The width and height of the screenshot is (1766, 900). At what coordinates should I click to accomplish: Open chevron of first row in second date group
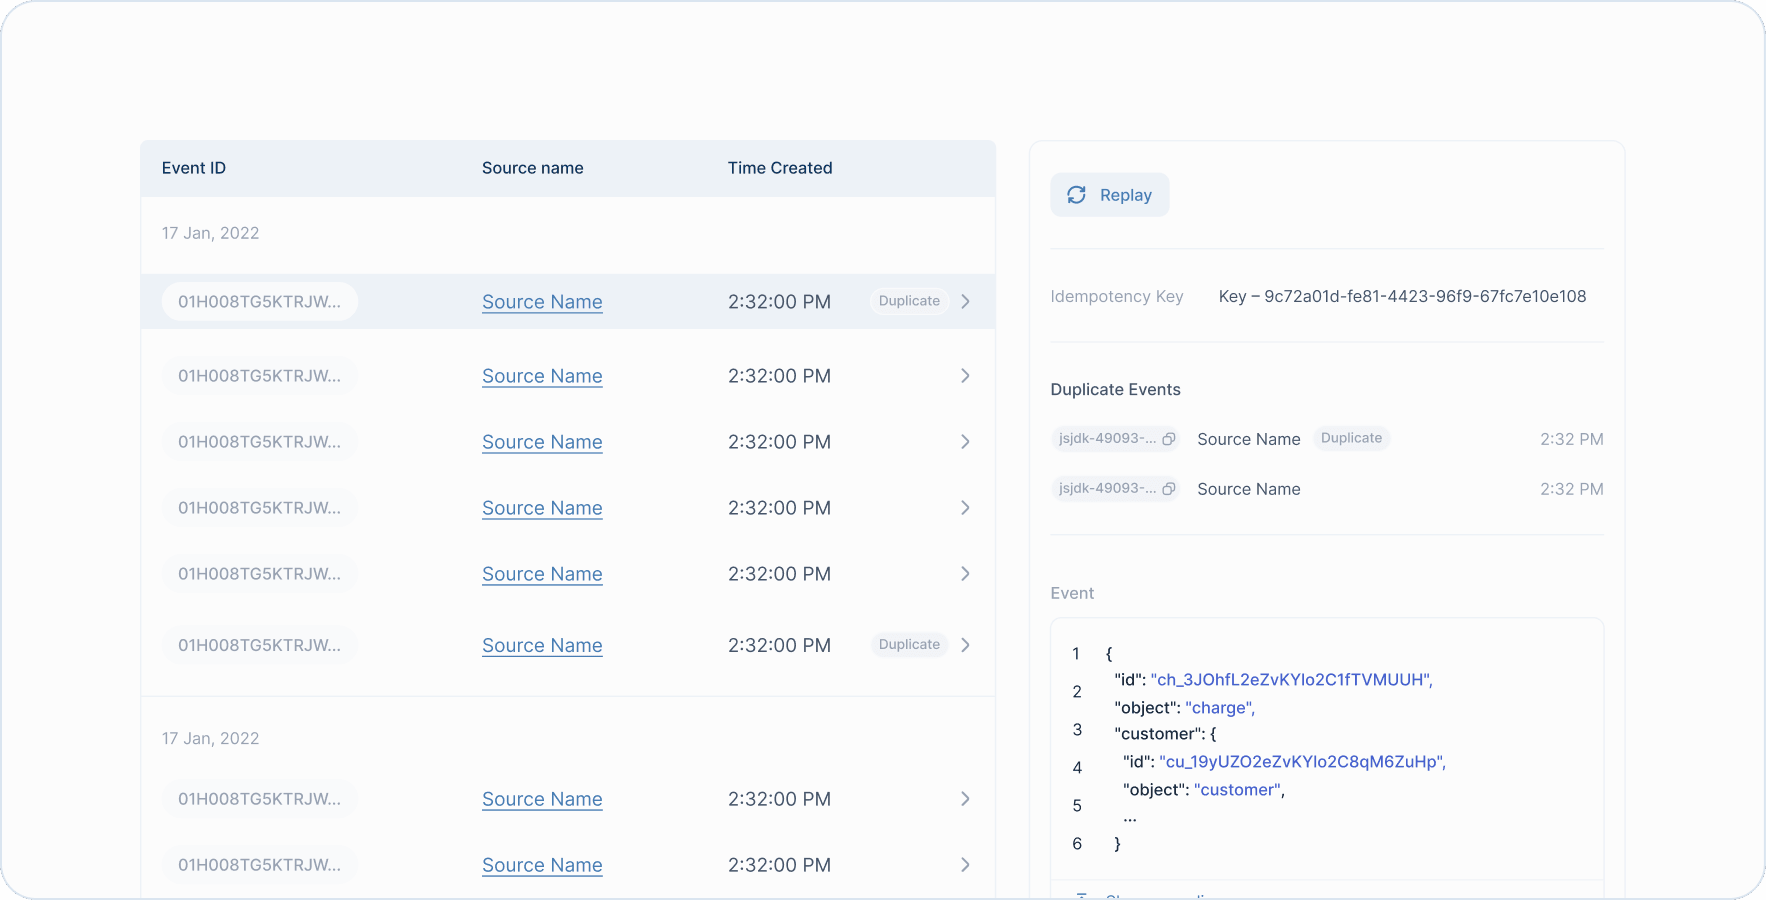pos(965,799)
